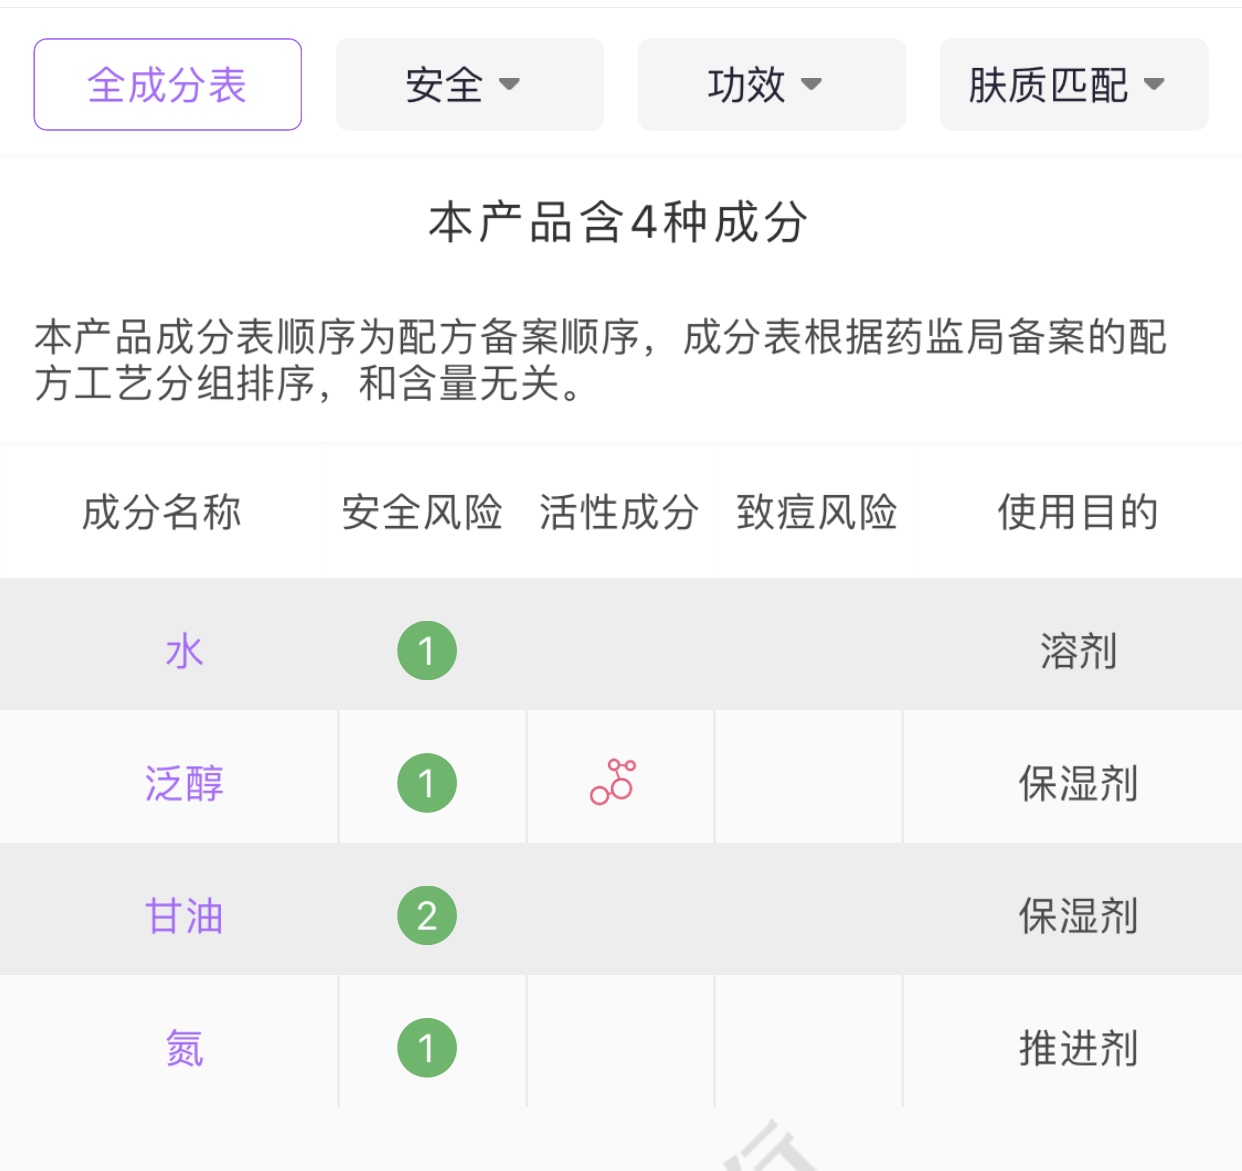1242x1171 pixels.
Task: Switch to the 全成分表 tab
Action: [166, 84]
